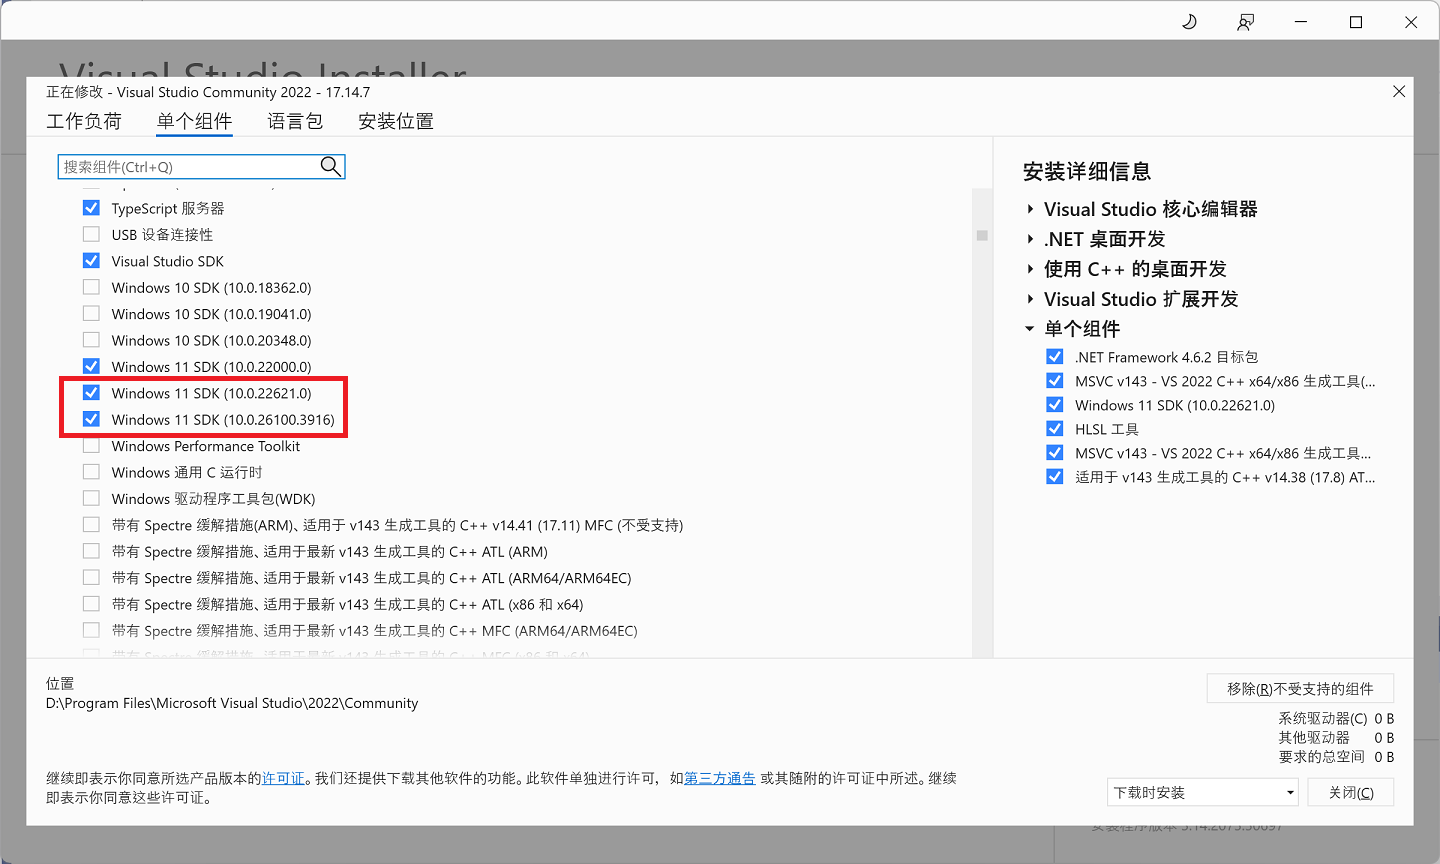Enable USB 设备连接性 checkbox
1440x864 pixels.
[x=91, y=234]
